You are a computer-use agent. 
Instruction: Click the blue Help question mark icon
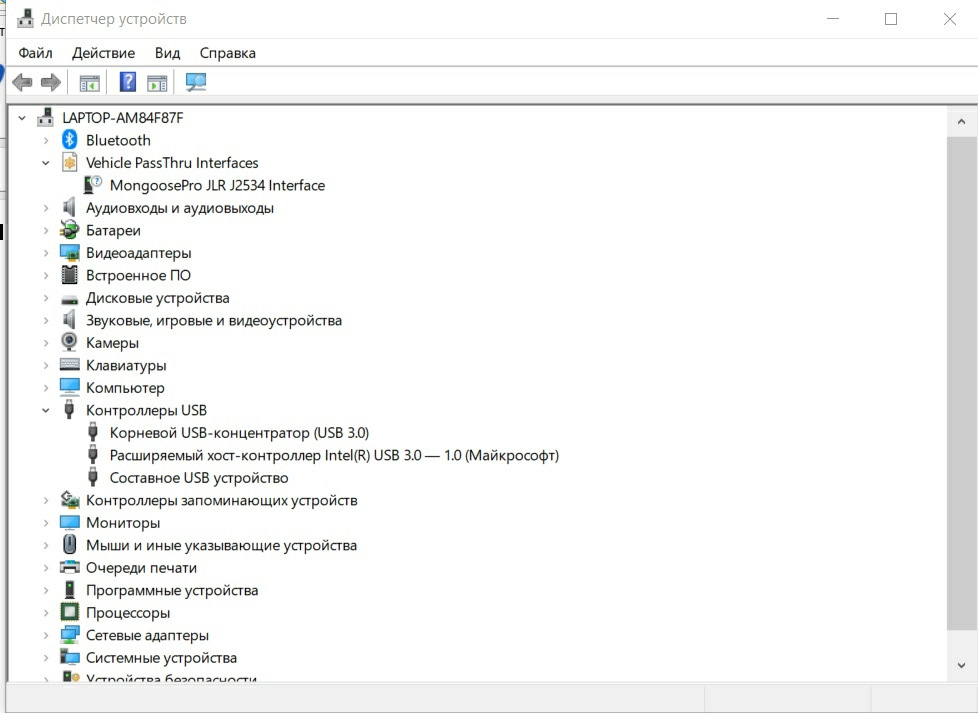pos(127,82)
